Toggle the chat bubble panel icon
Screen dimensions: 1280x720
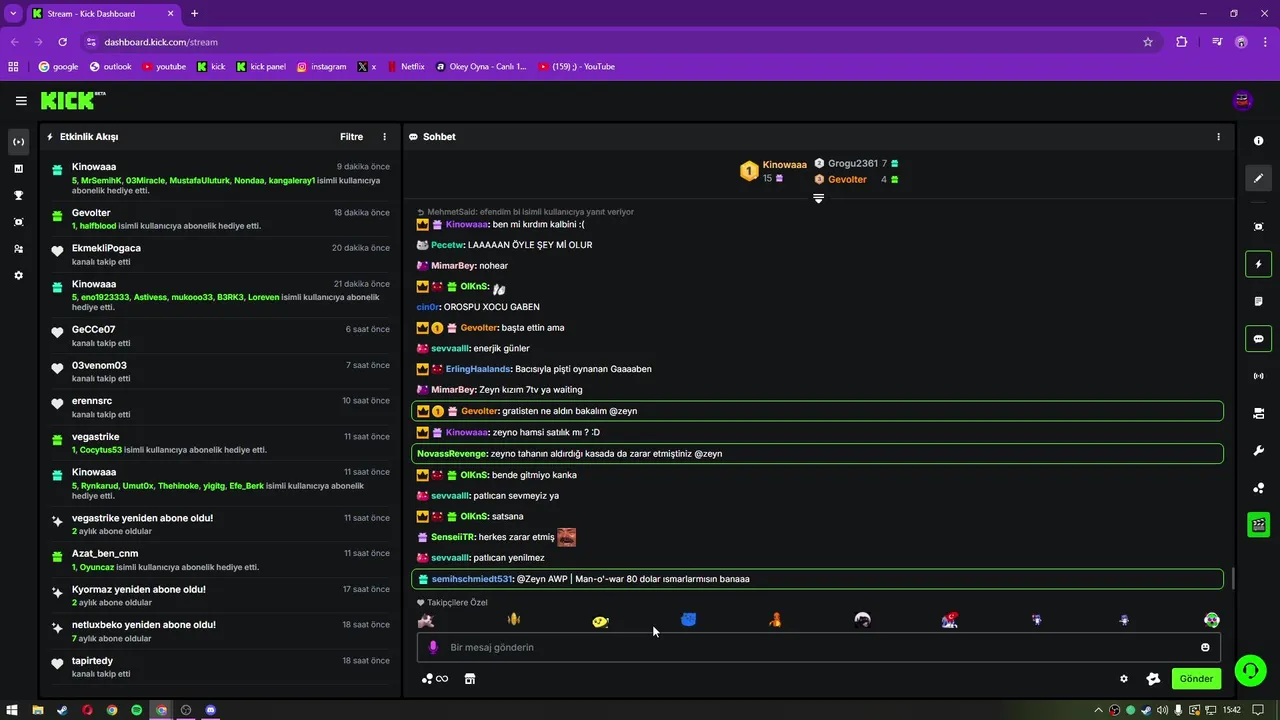(x=1258, y=339)
